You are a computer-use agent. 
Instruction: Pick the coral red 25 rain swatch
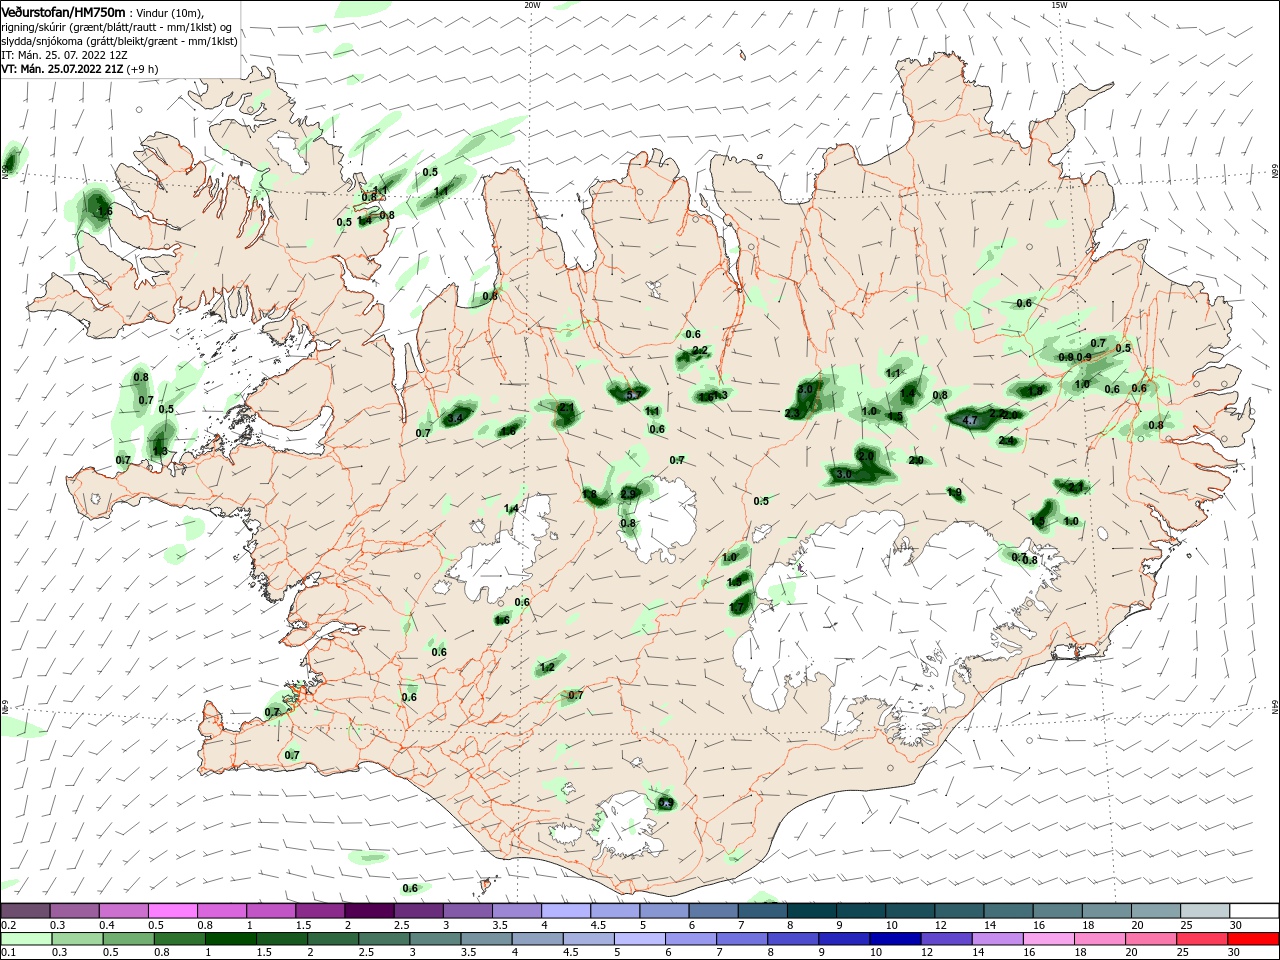(x=1205, y=940)
